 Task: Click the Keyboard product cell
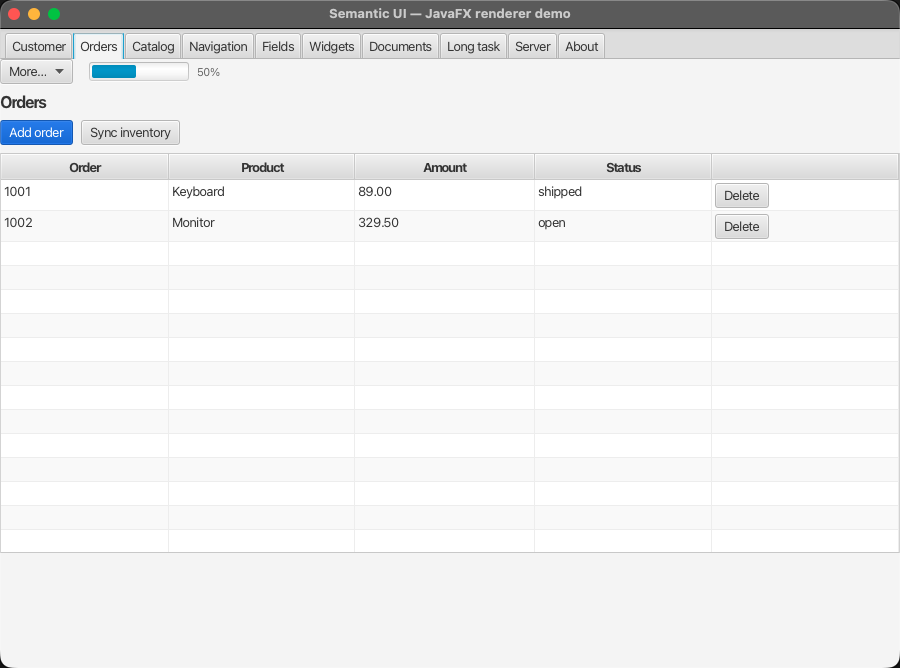262,195
